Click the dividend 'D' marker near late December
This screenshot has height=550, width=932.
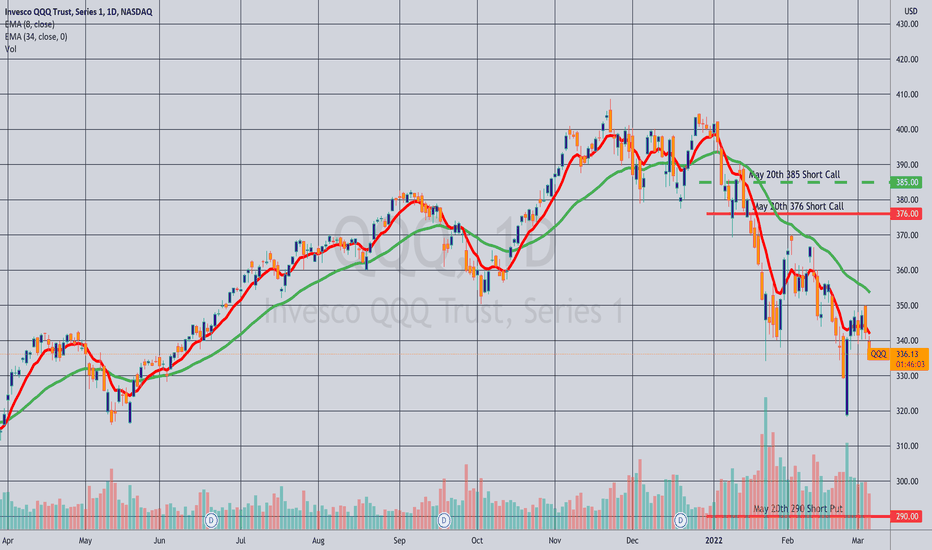coord(681,520)
